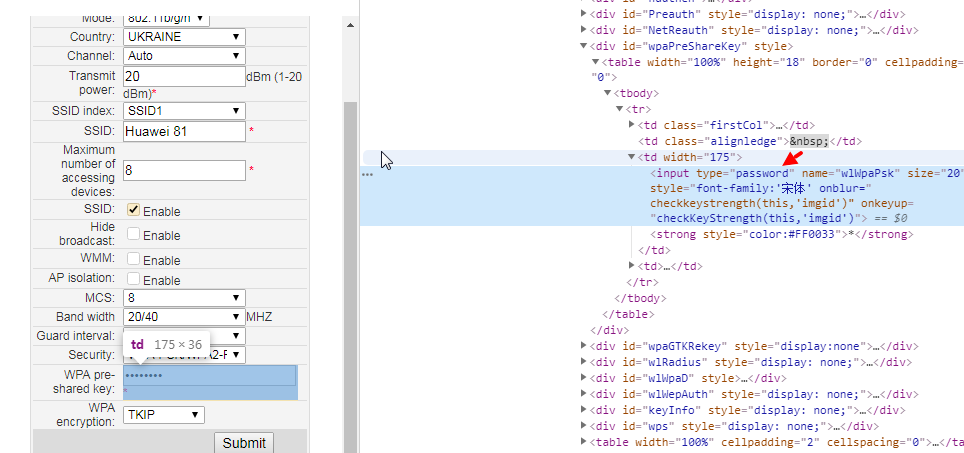964x453 pixels.
Task: Collapse the tbody element in the DOM tree
Action: 608,93
